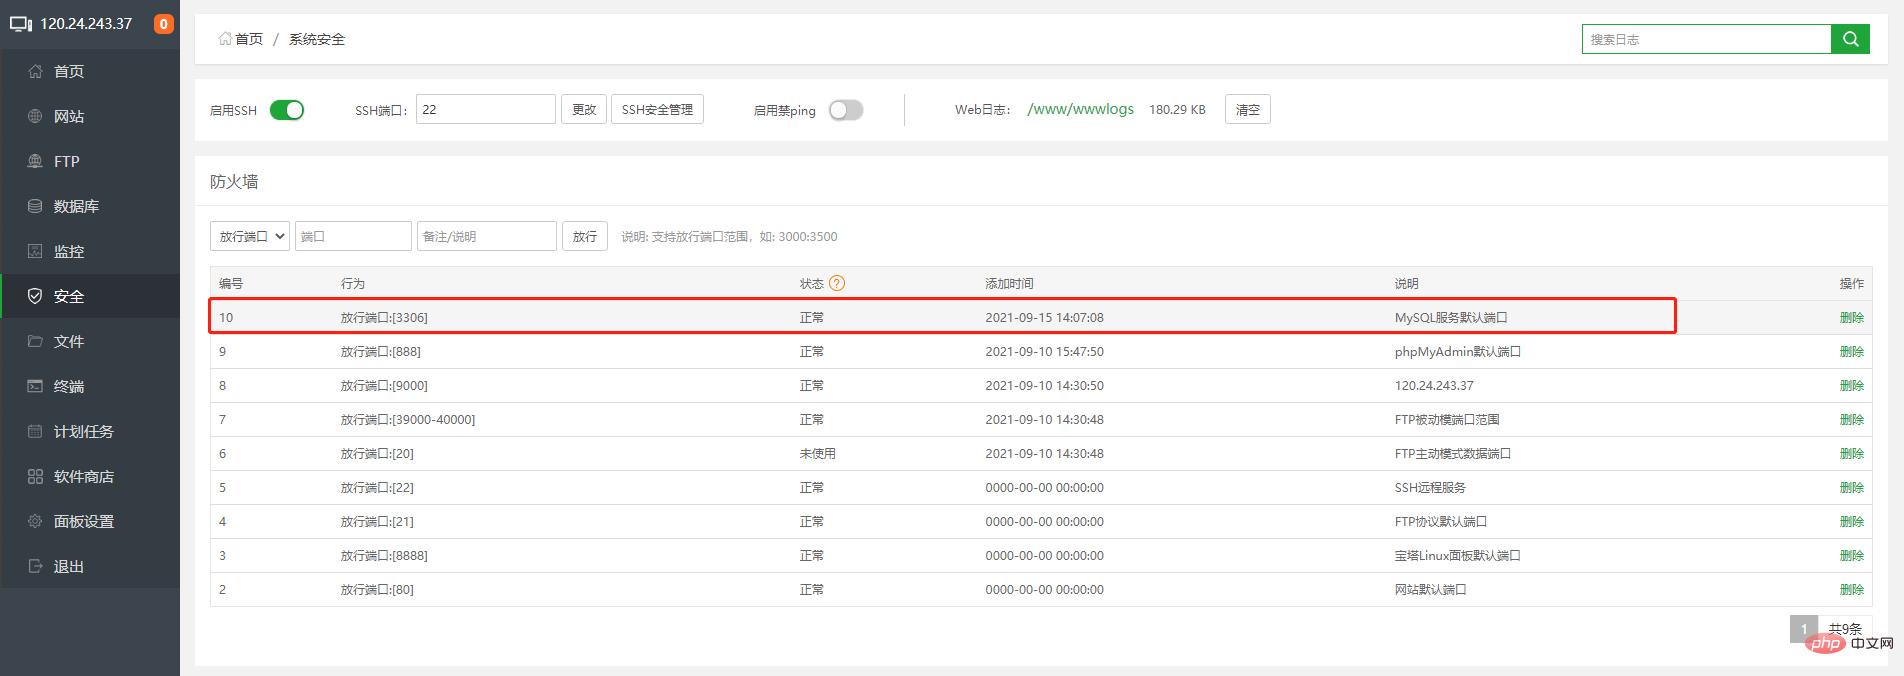Click the 放行 button

pos(585,236)
